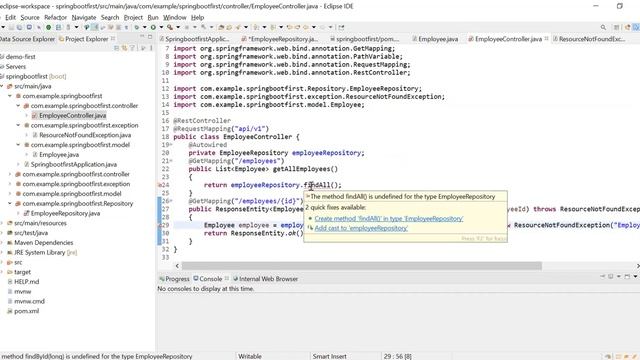640x360 pixels.
Task: Open the Refactor menu
Action: (55, 18)
